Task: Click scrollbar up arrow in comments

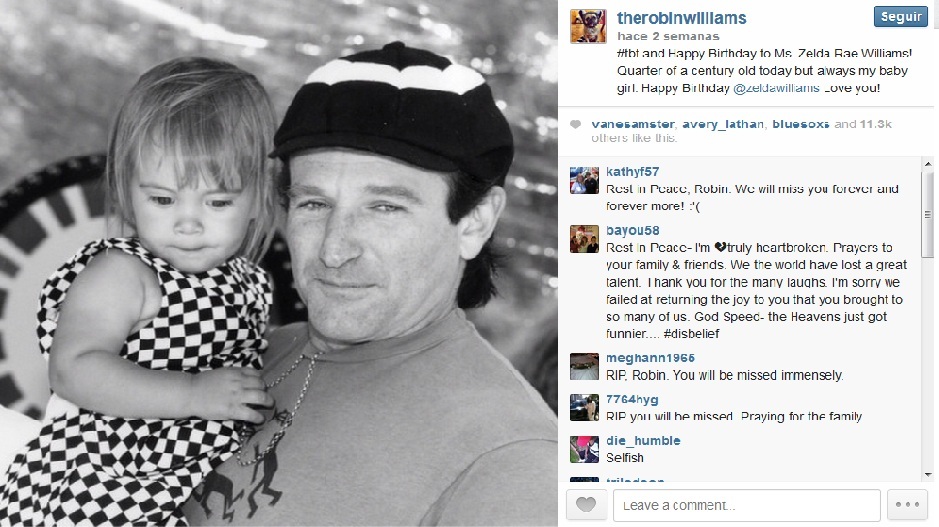Action: click(x=928, y=164)
